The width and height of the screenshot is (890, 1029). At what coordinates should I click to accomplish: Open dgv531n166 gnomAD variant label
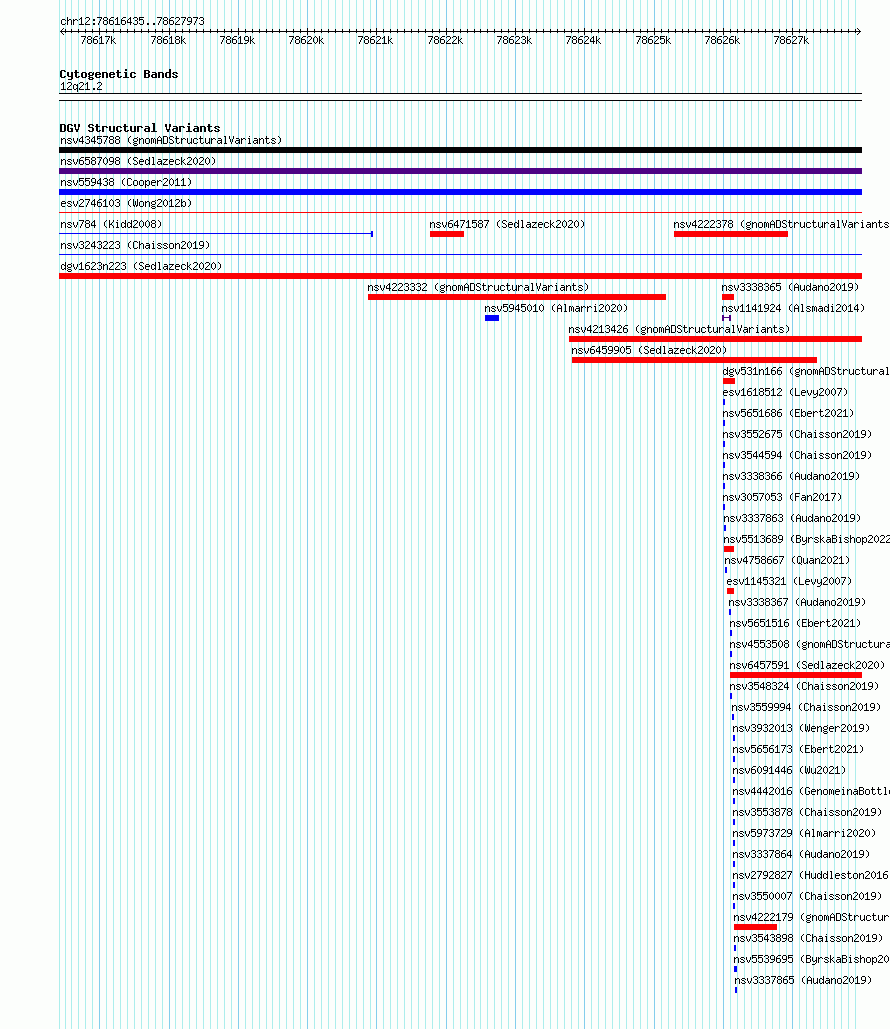[806, 371]
